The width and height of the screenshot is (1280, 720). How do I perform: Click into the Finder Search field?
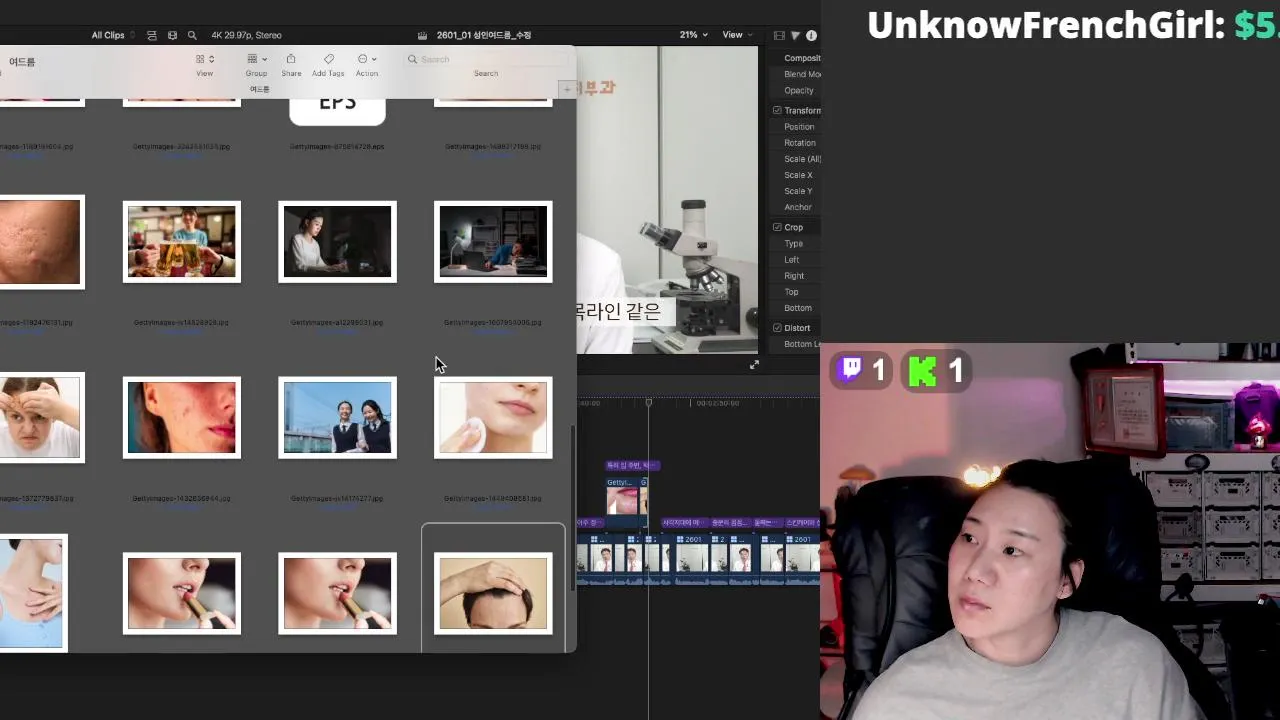click(486, 60)
